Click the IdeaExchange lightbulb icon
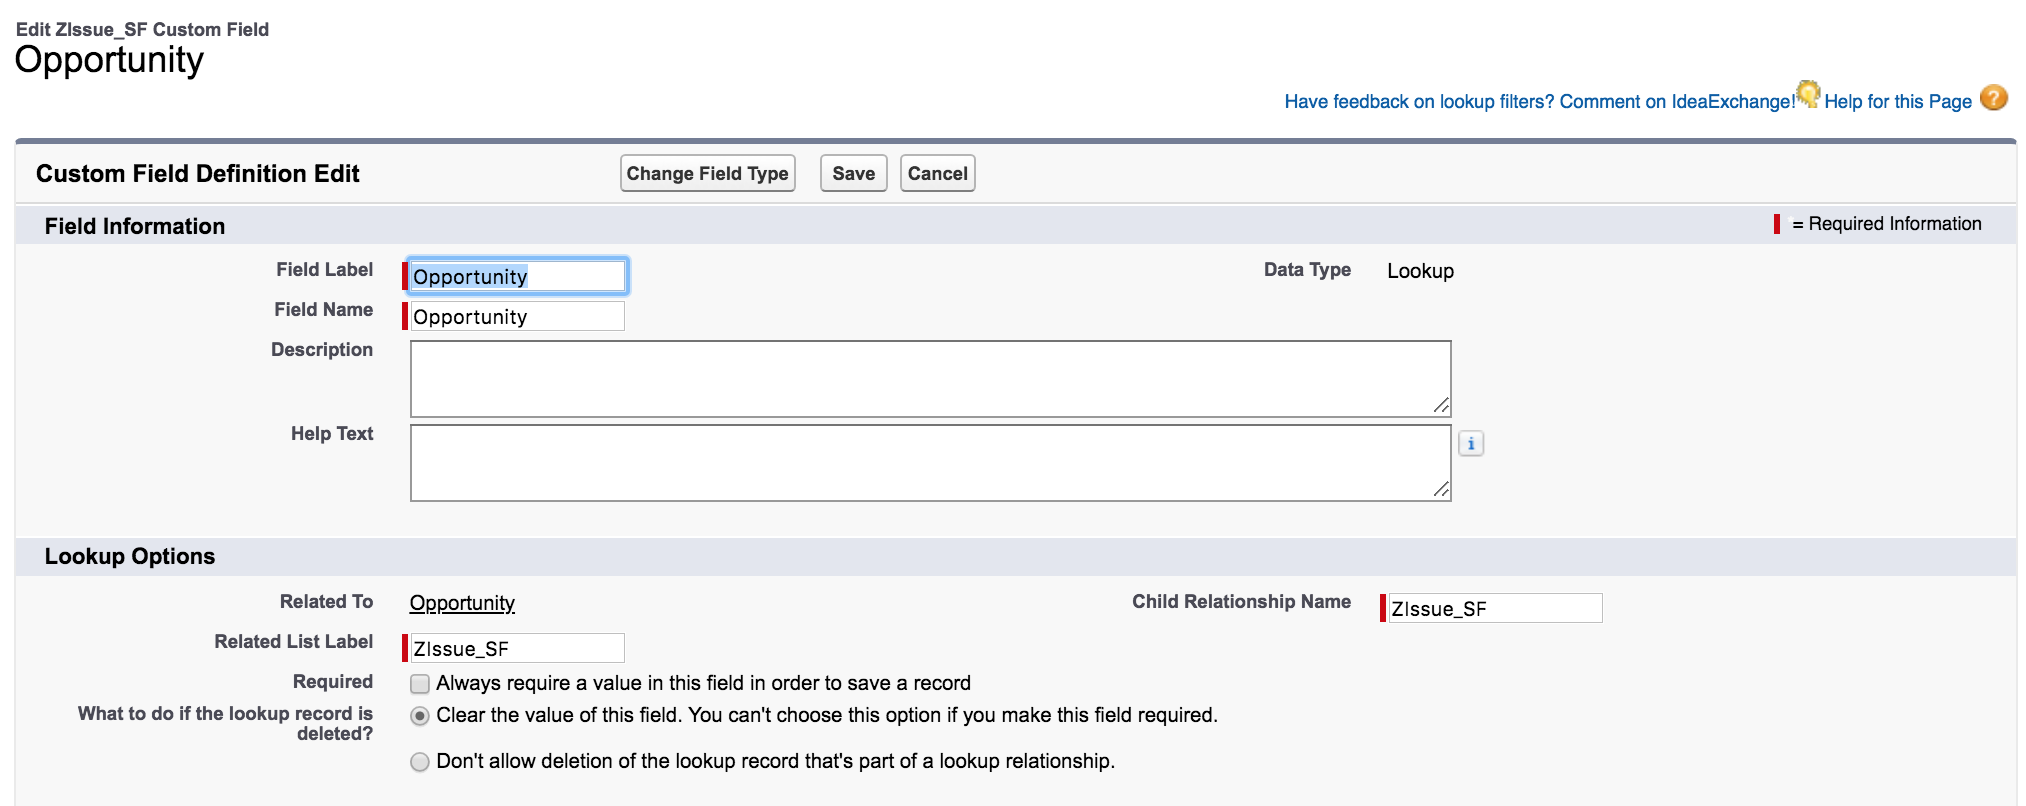 pos(1808,94)
